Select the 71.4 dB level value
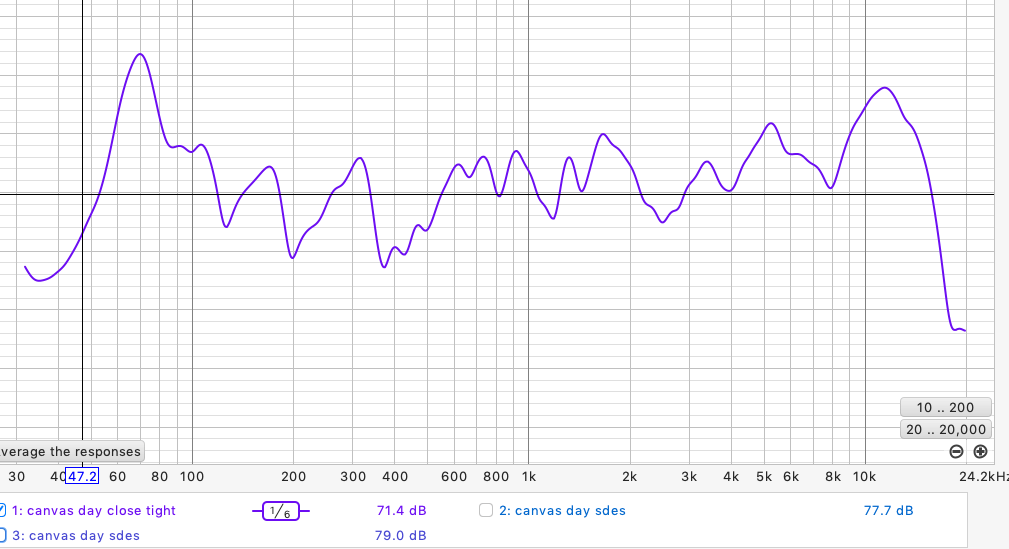This screenshot has height=549, width=1009. [x=402, y=510]
